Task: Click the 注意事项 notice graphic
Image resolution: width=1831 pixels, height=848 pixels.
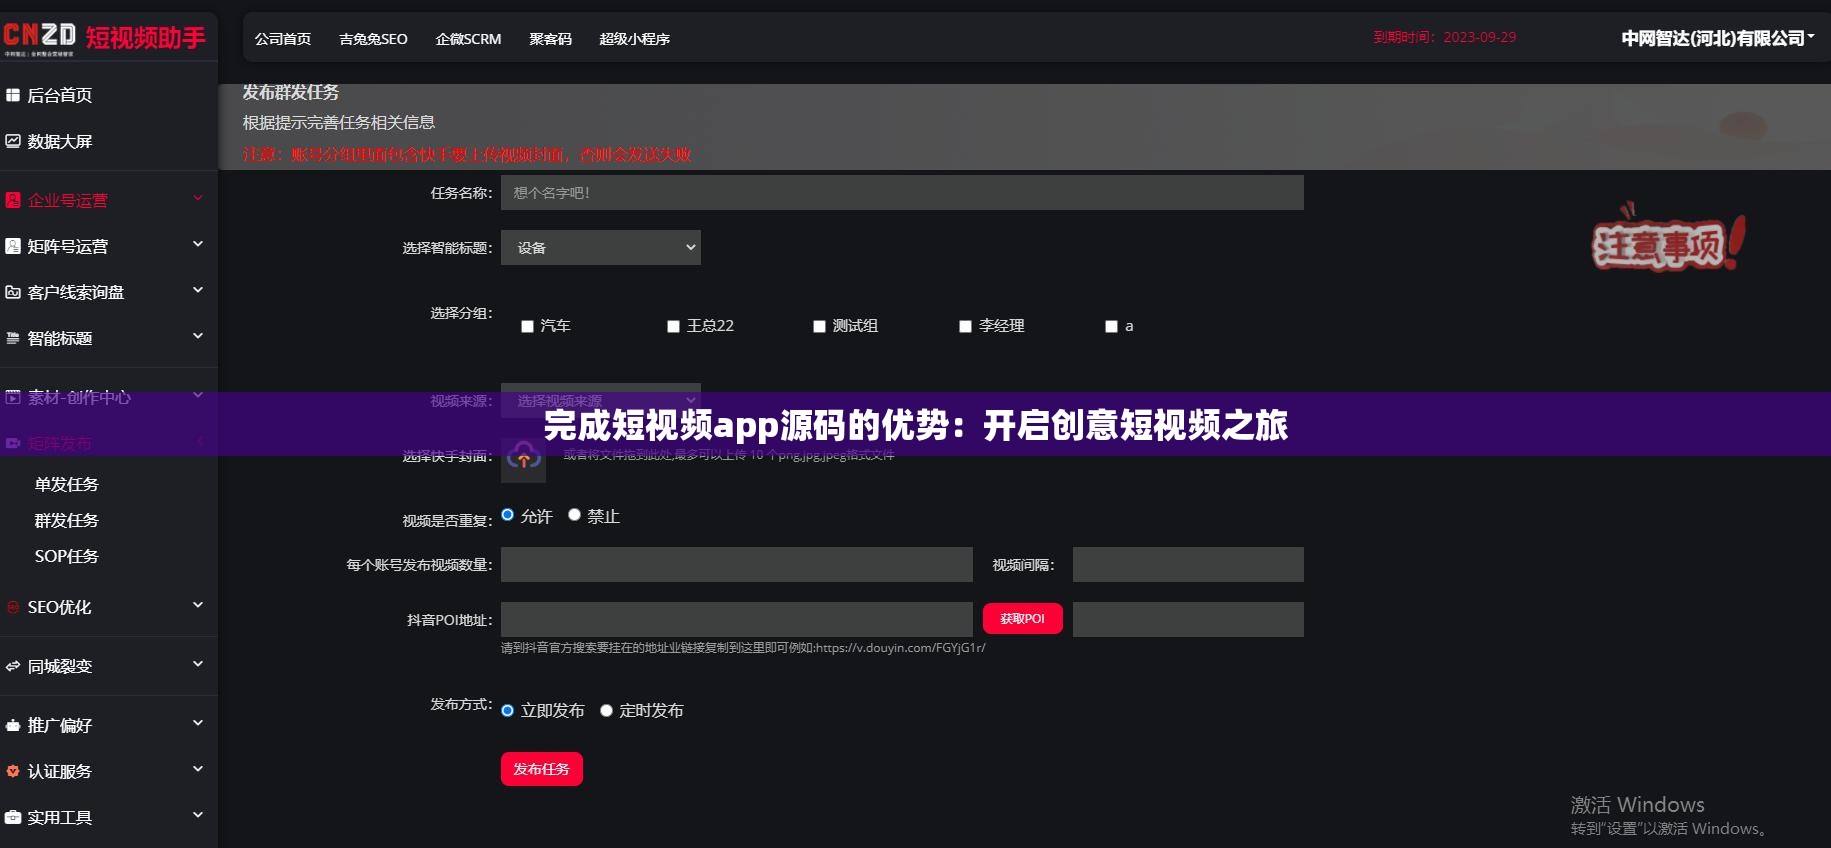Action: (1668, 240)
